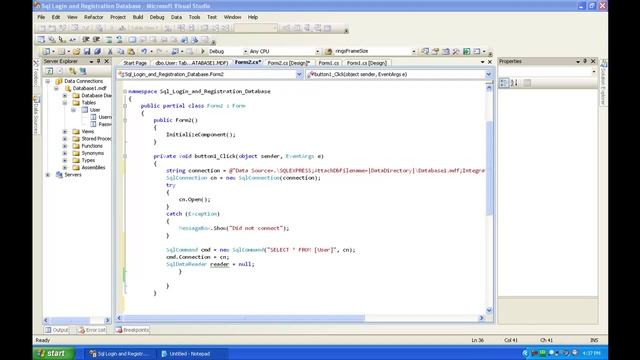
Task: Click the Display Object Member List icon
Action: click(x=41, y=40)
